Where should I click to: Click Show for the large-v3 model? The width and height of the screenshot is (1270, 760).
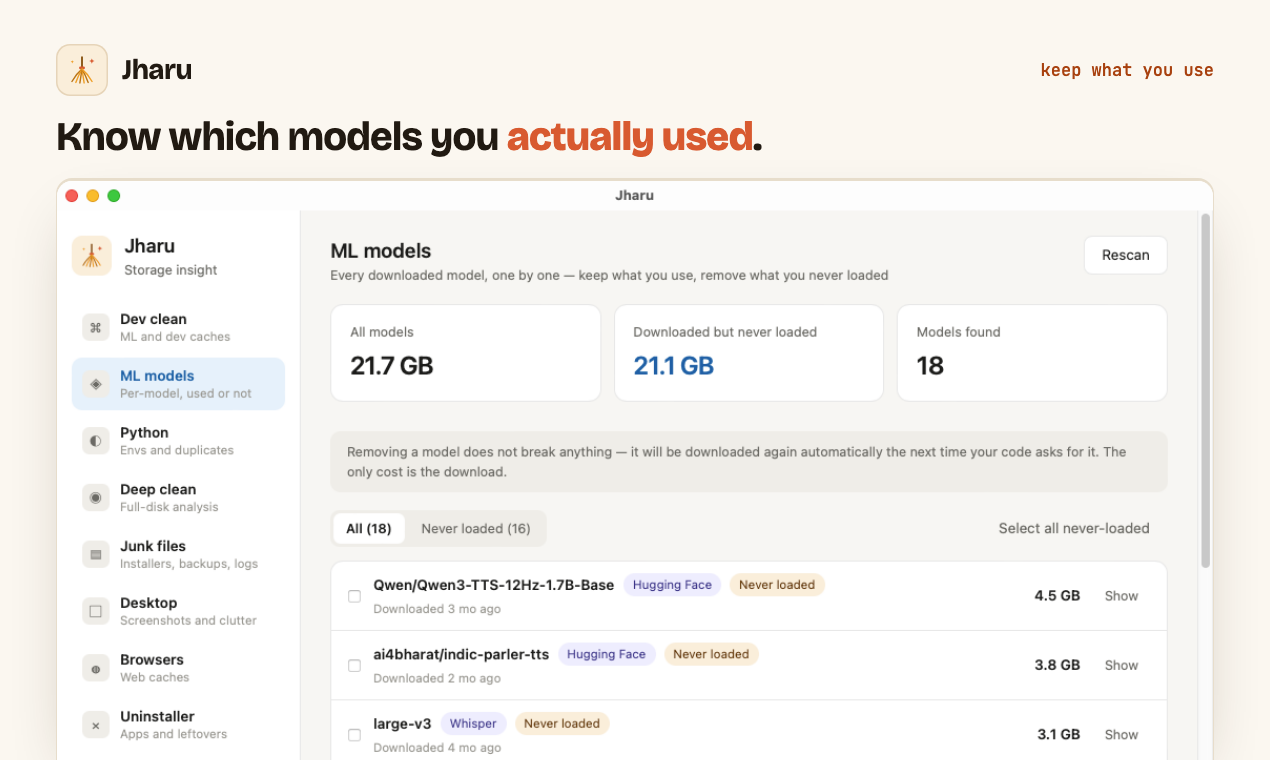coord(1121,735)
